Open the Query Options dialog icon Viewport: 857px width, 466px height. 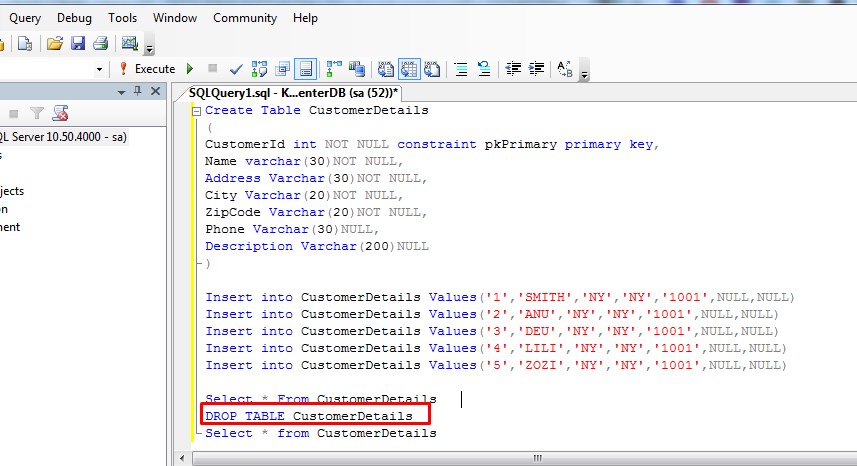pyautogui.click(x=283, y=69)
